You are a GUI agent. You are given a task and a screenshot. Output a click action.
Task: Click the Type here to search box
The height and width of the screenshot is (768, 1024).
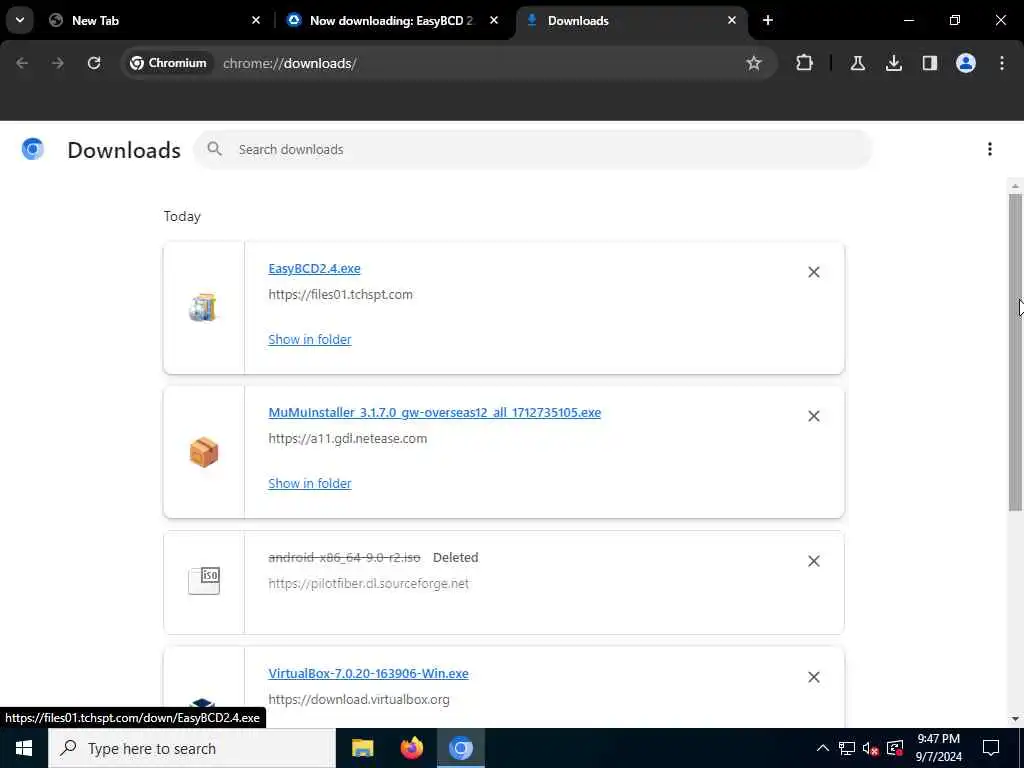[191, 748]
